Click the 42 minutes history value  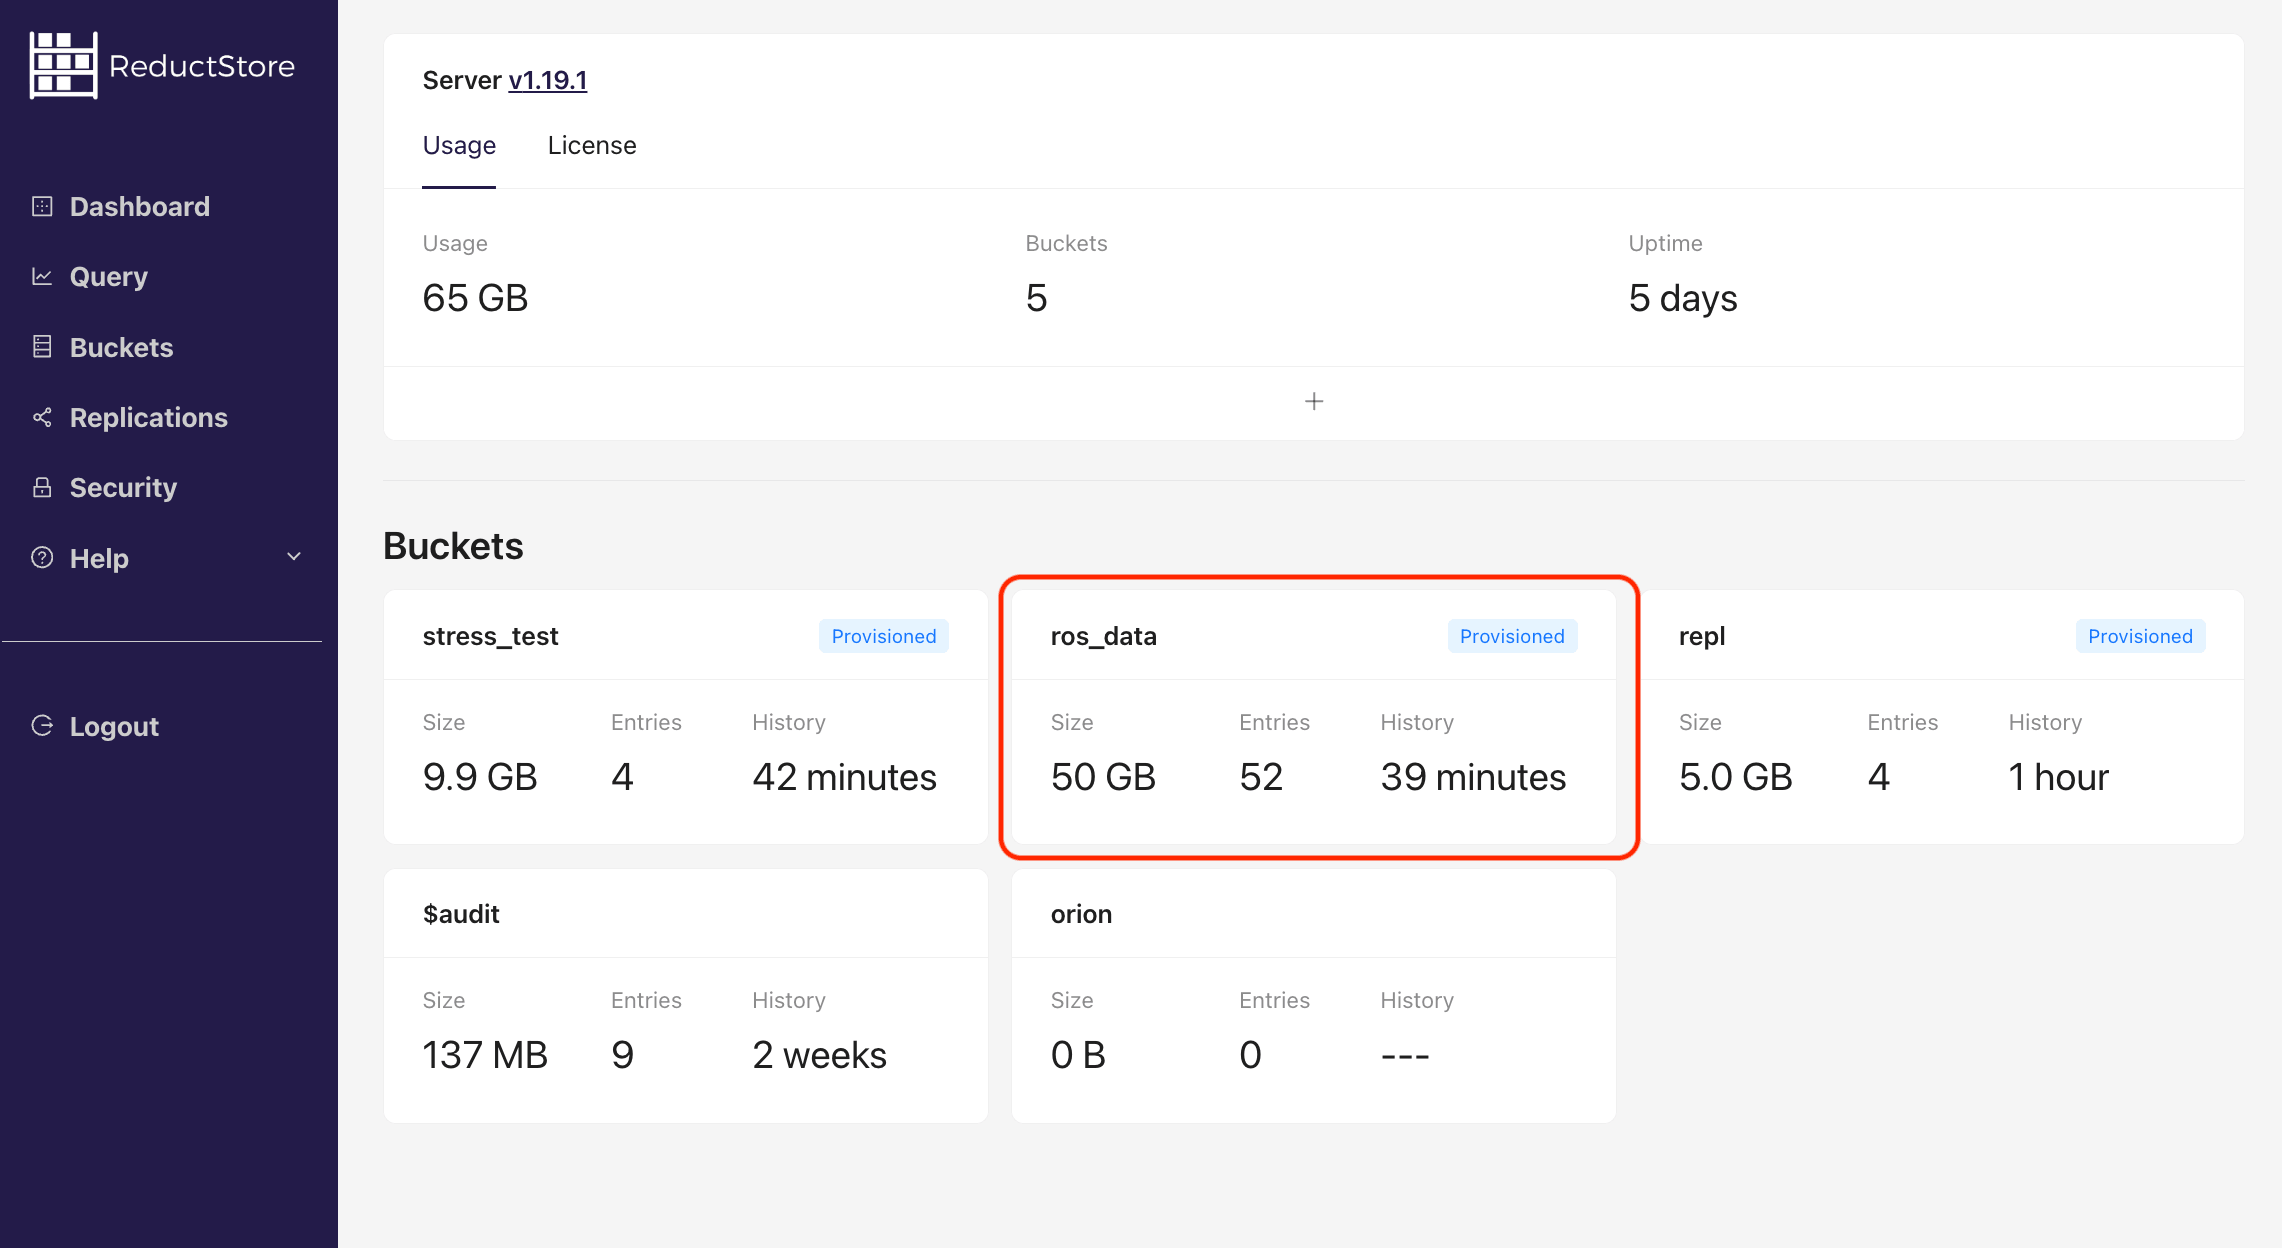coord(844,777)
